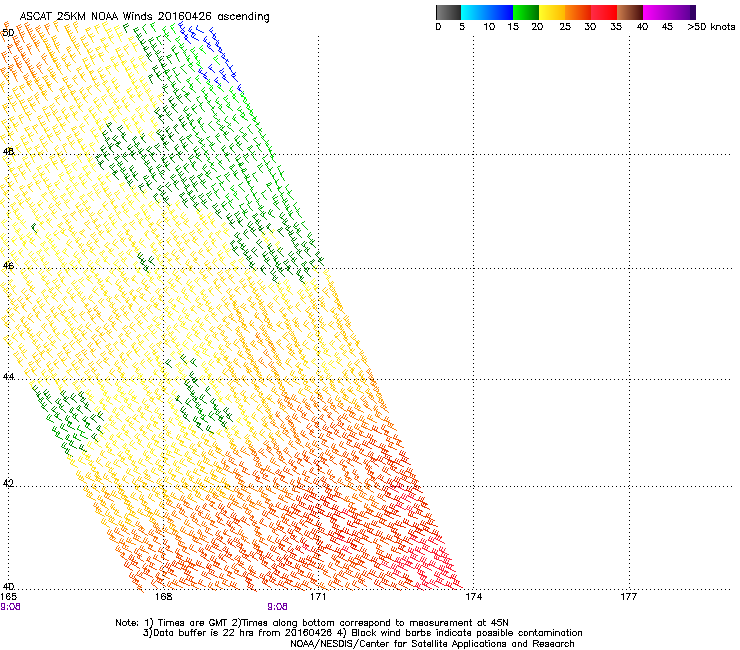Select the yellow 20-25 knots color segment
This screenshot has width=740, height=650.
[552, 12]
